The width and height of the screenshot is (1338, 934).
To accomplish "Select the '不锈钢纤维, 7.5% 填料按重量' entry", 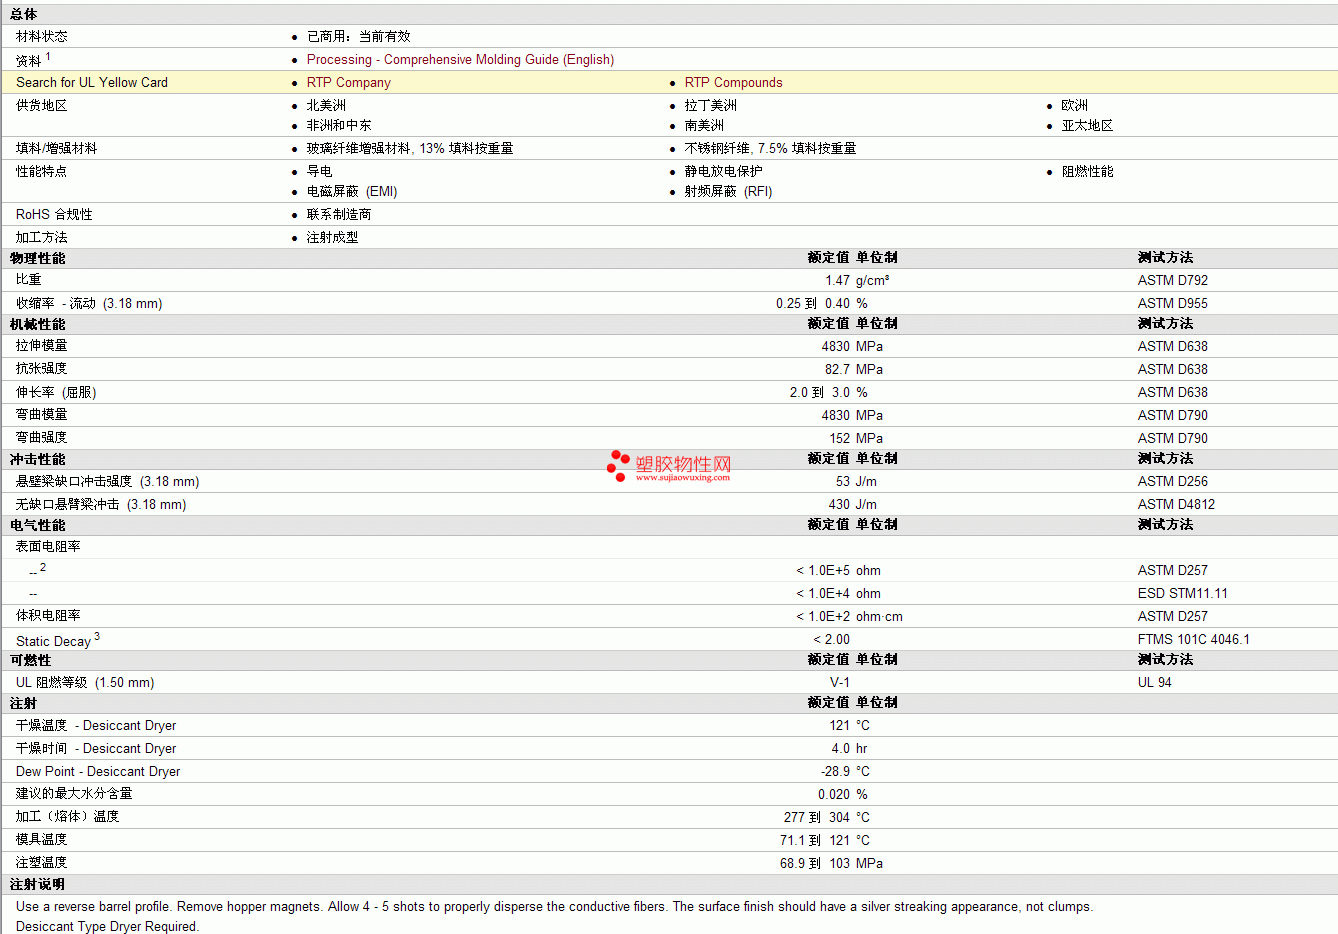I will pos(770,148).
